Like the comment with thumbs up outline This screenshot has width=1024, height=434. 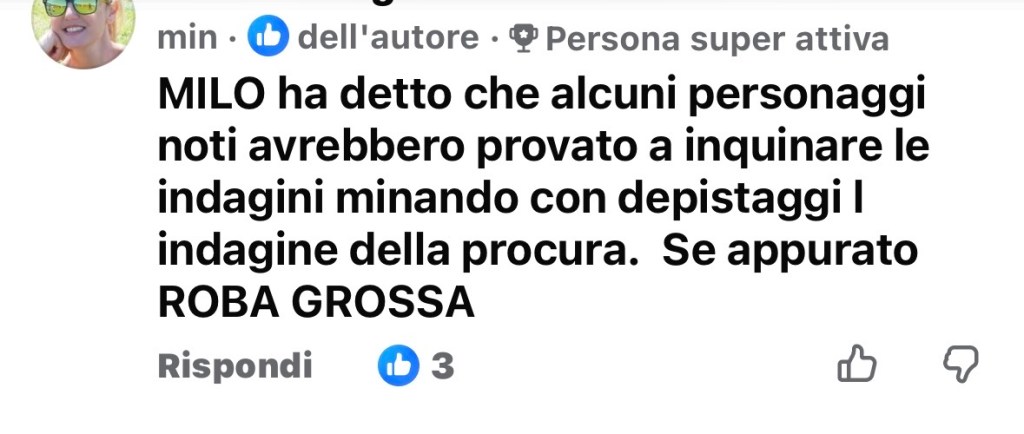click(x=857, y=364)
